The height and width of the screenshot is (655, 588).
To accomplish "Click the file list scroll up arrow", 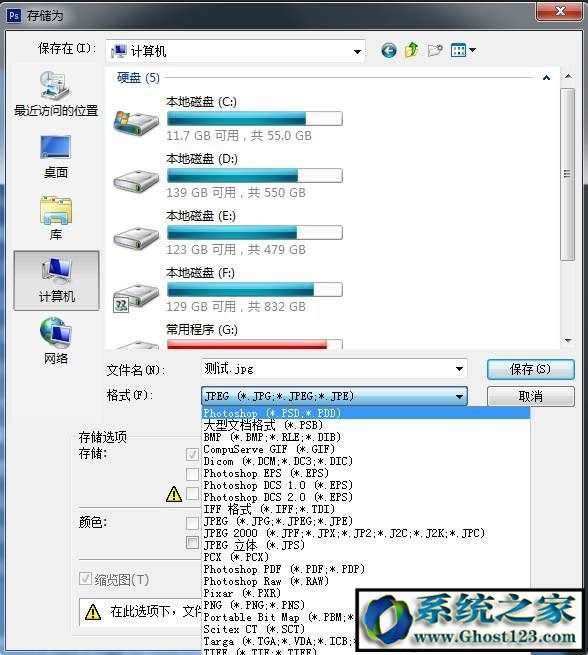I will [568, 76].
